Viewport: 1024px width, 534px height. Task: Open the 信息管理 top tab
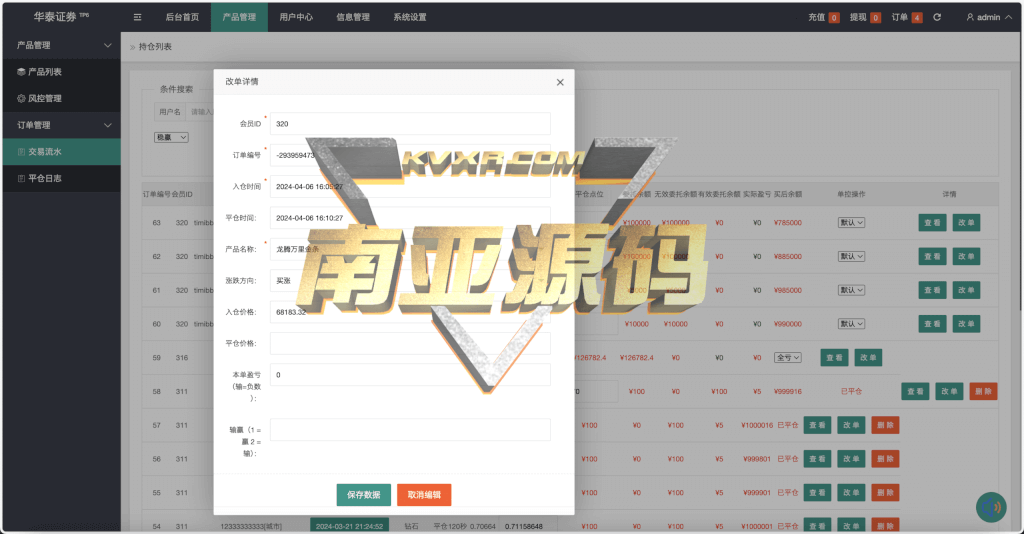coord(353,17)
